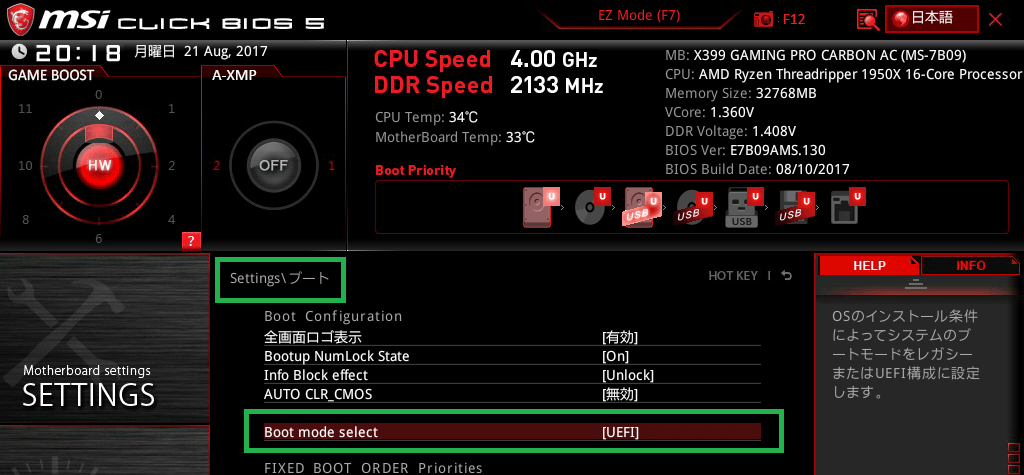Switch to EZ Mode (F7)
This screenshot has height=475, width=1024.
[x=639, y=16]
